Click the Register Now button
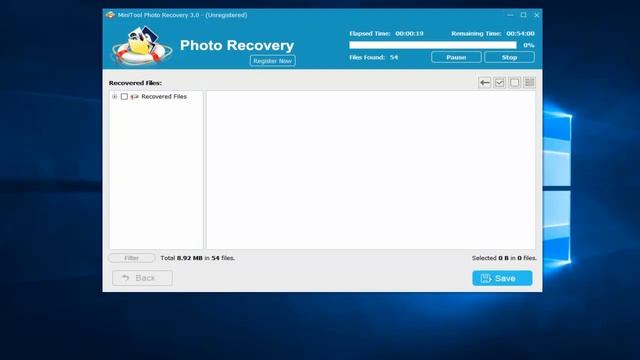Viewport: 640px width, 360px height. pyautogui.click(x=273, y=61)
